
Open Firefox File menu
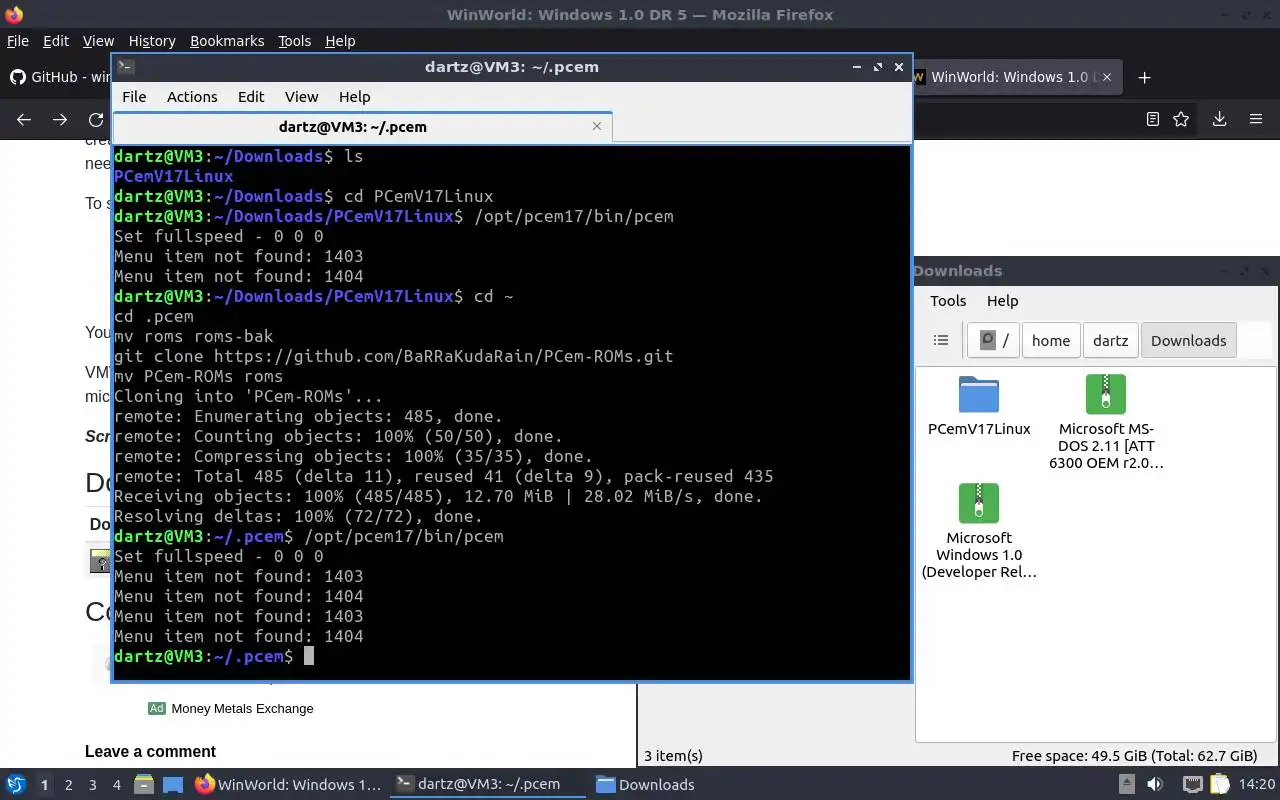(18, 41)
